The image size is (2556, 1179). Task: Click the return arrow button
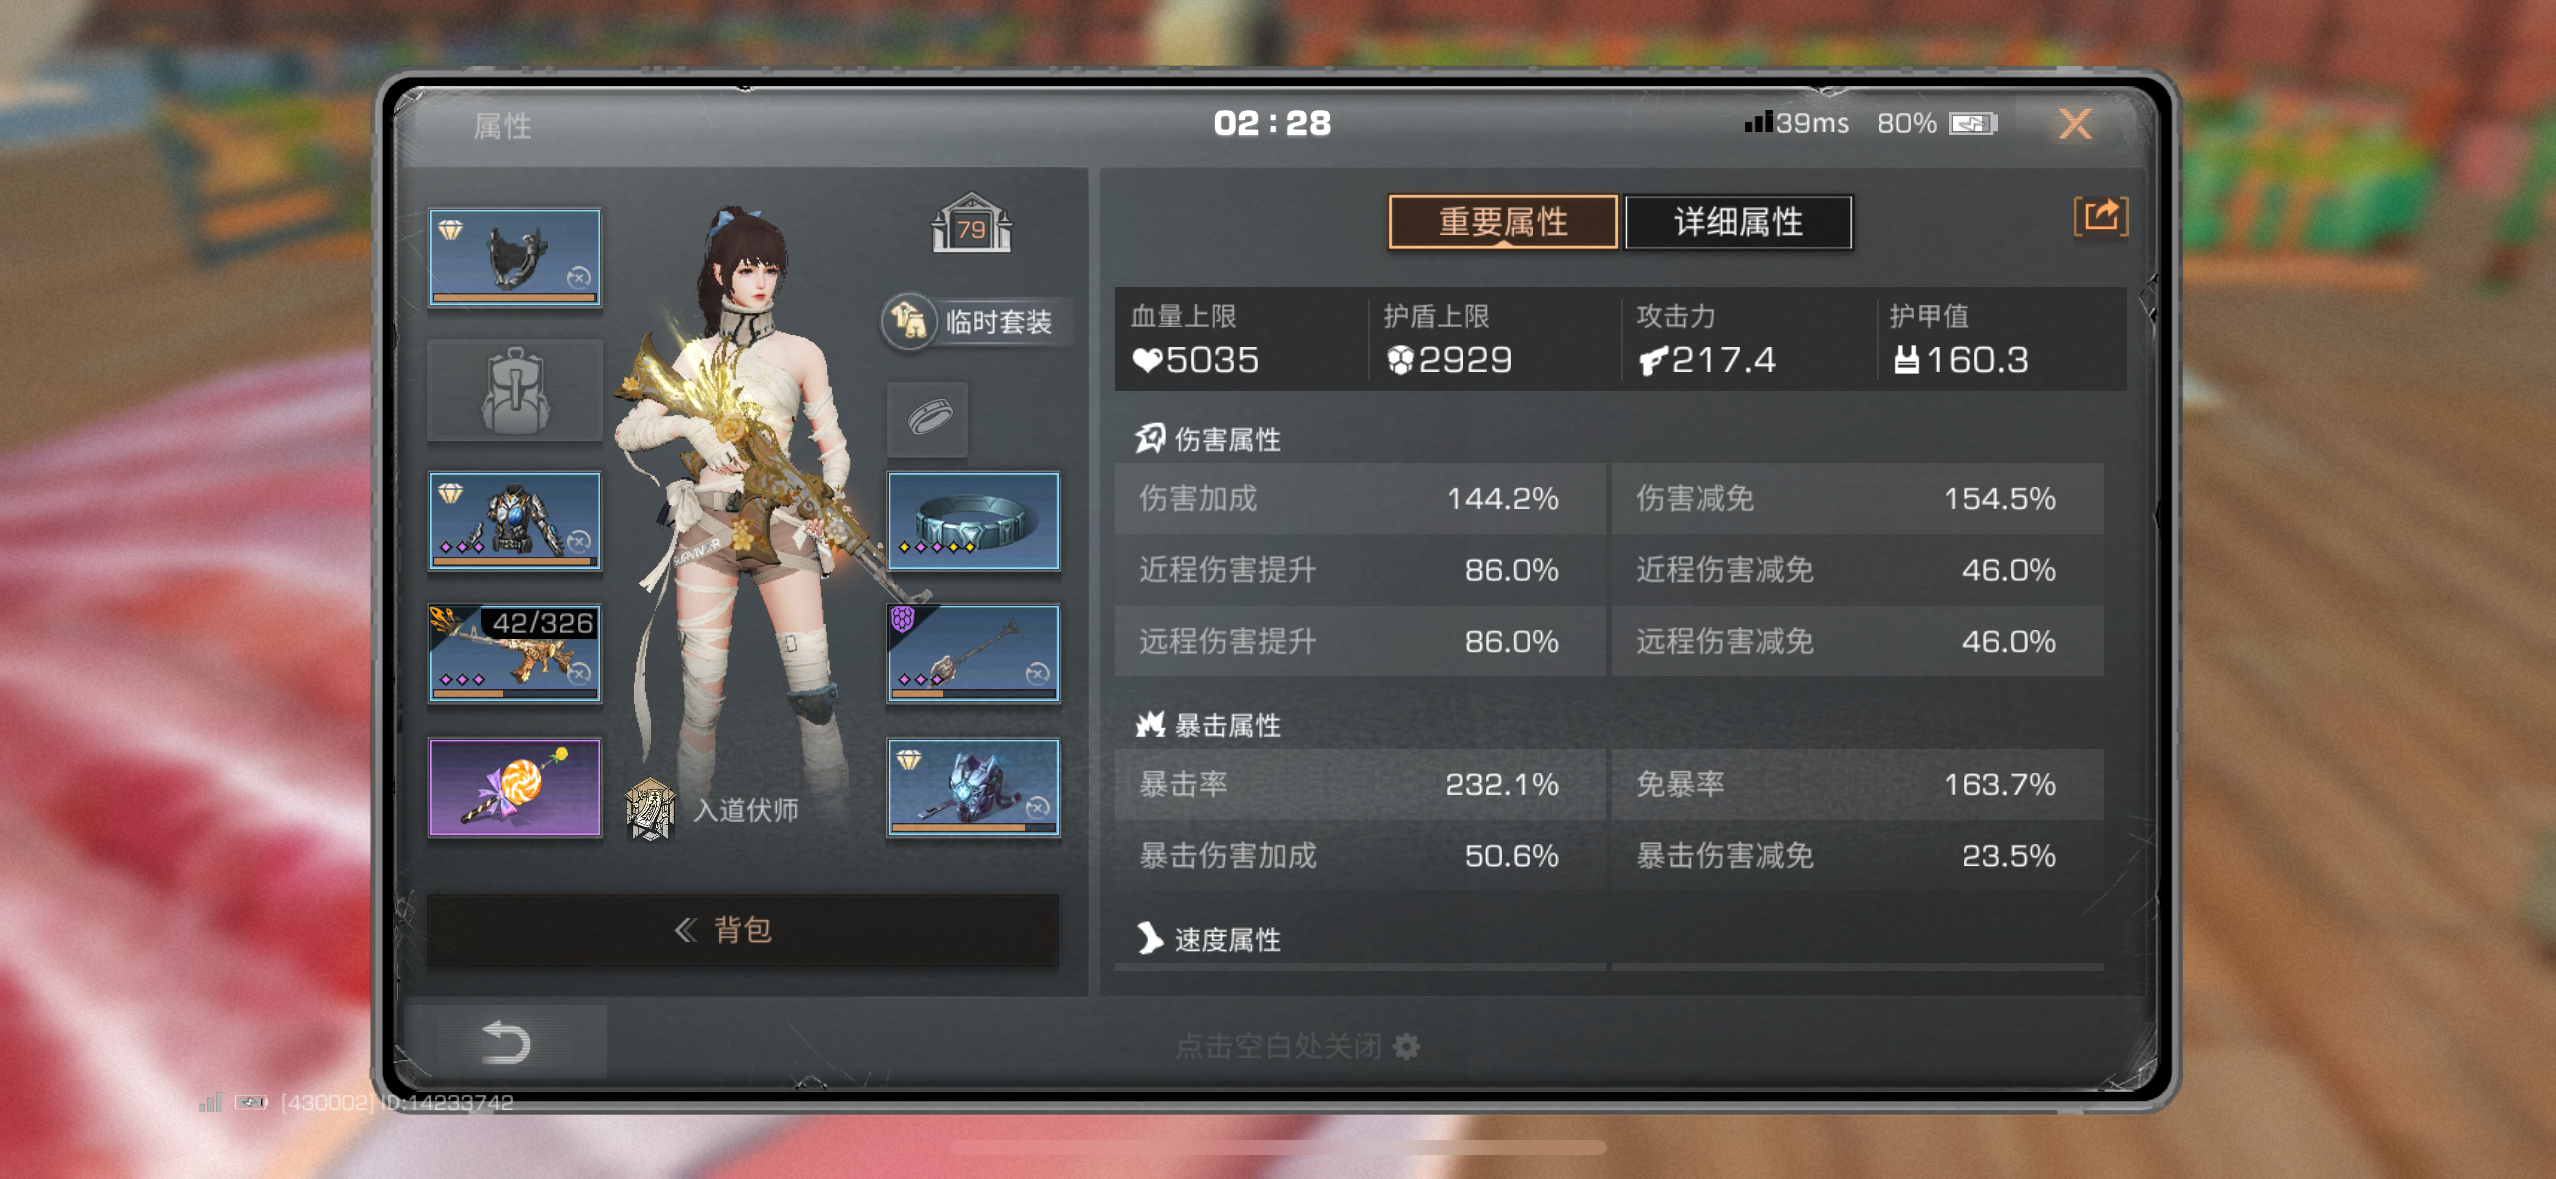505,1042
